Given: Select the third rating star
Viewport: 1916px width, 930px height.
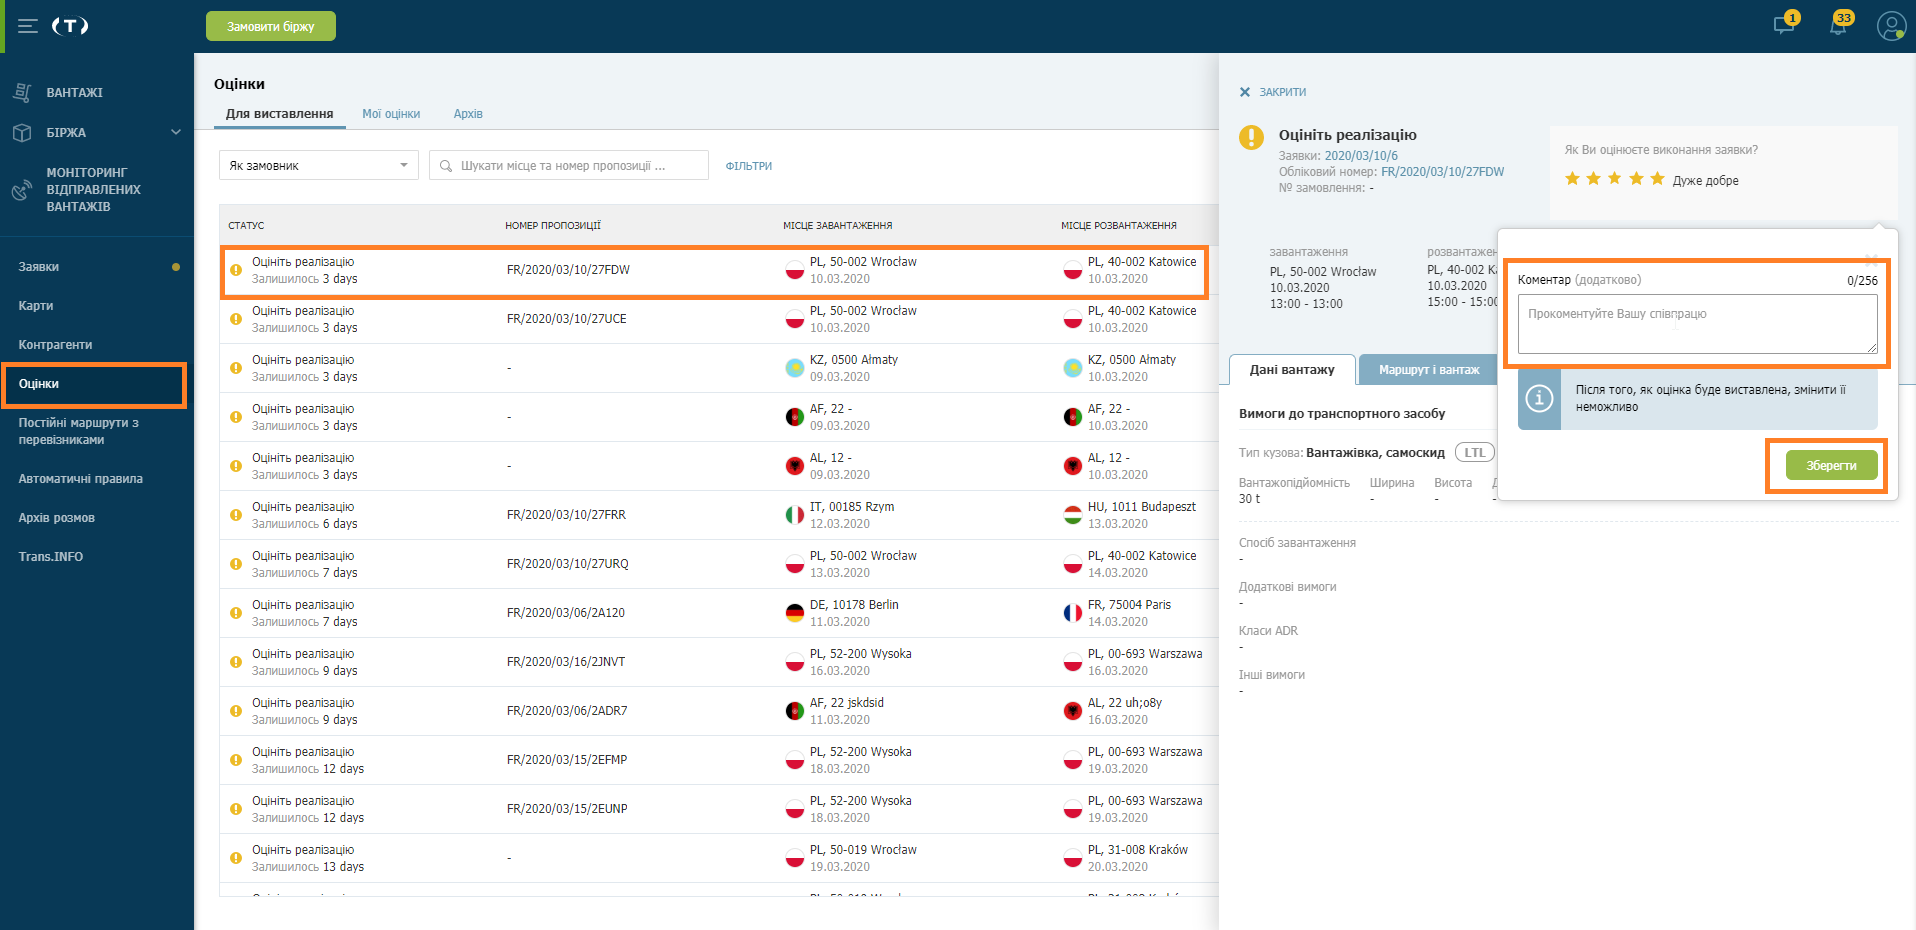Looking at the screenshot, I should point(1614,179).
